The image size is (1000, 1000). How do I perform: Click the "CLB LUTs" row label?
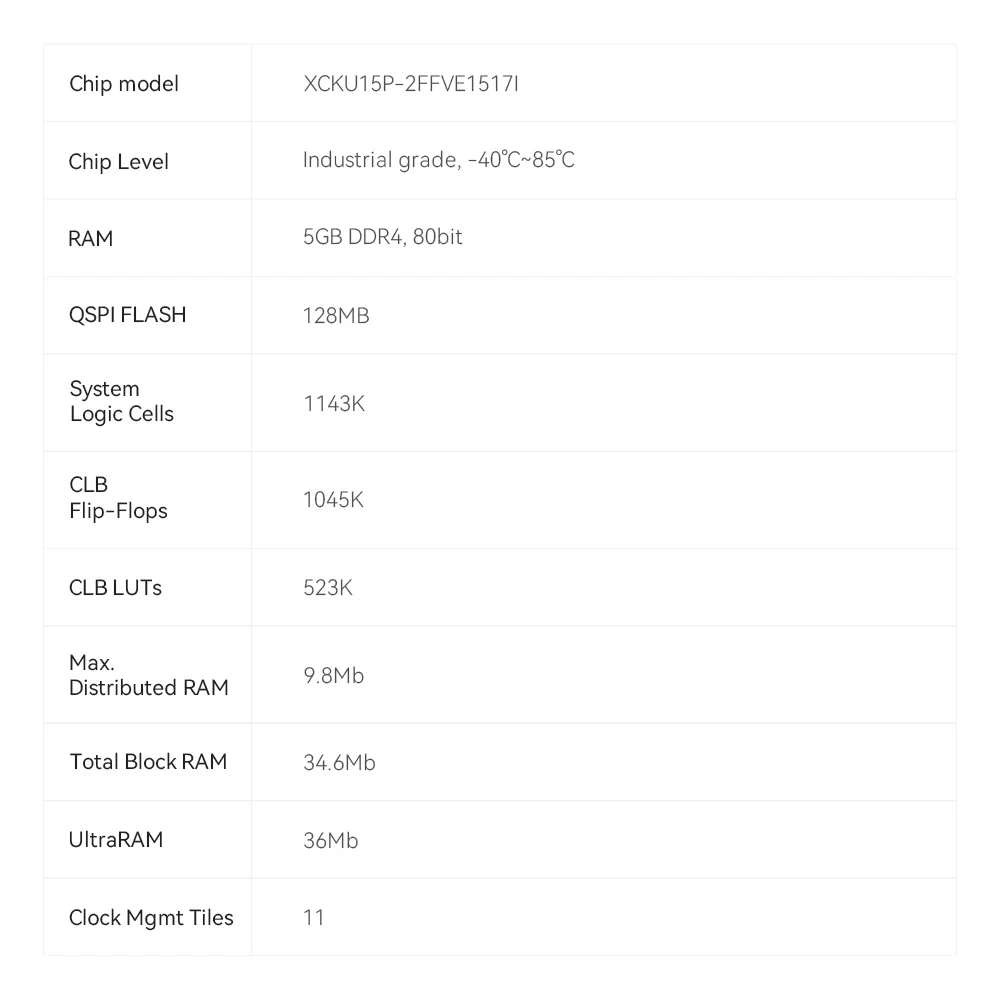click(115, 588)
